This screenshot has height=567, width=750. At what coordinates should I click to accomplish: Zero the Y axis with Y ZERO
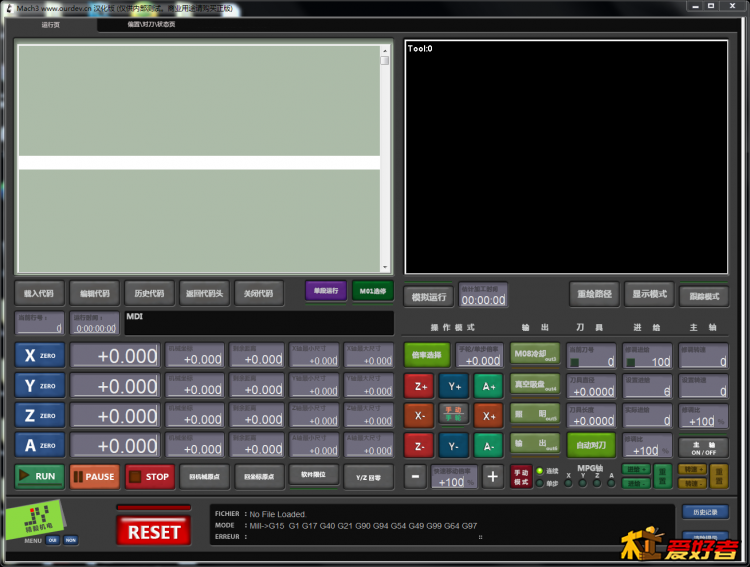pyautogui.click(x=40, y=386)
